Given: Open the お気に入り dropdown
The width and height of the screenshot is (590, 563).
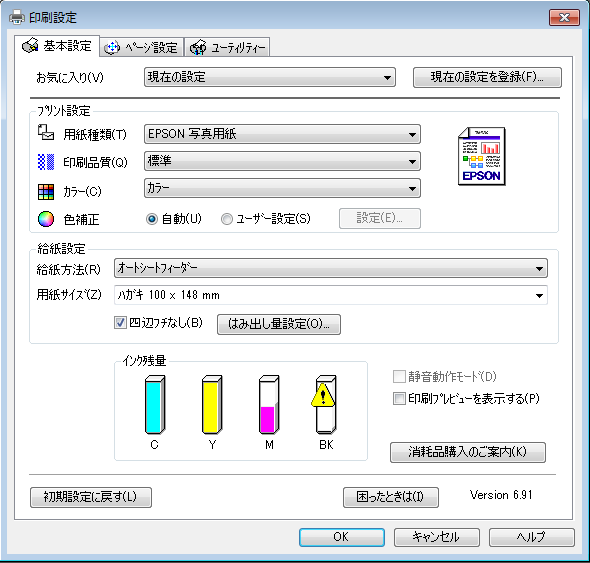Looking at the screenshot, I should click(x=269, y=78).
